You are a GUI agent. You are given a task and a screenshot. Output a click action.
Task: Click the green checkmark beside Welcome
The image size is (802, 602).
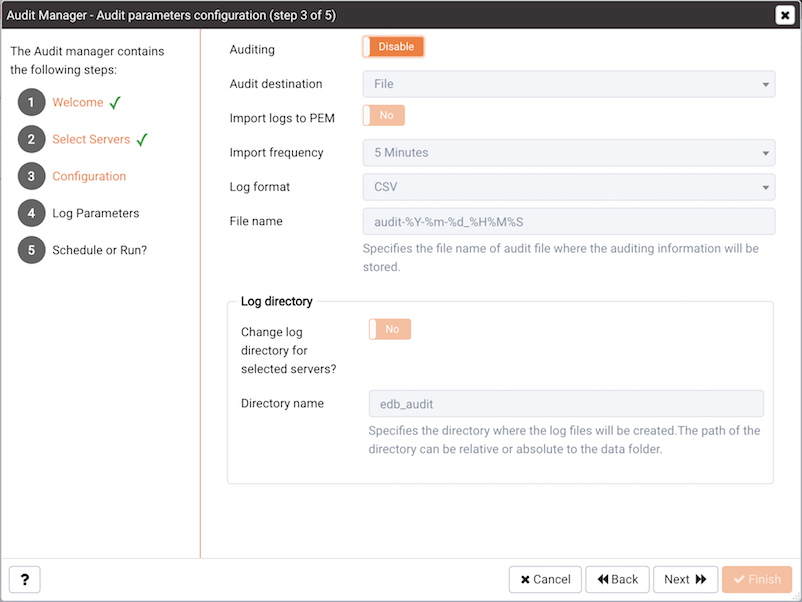click(115, 103)
